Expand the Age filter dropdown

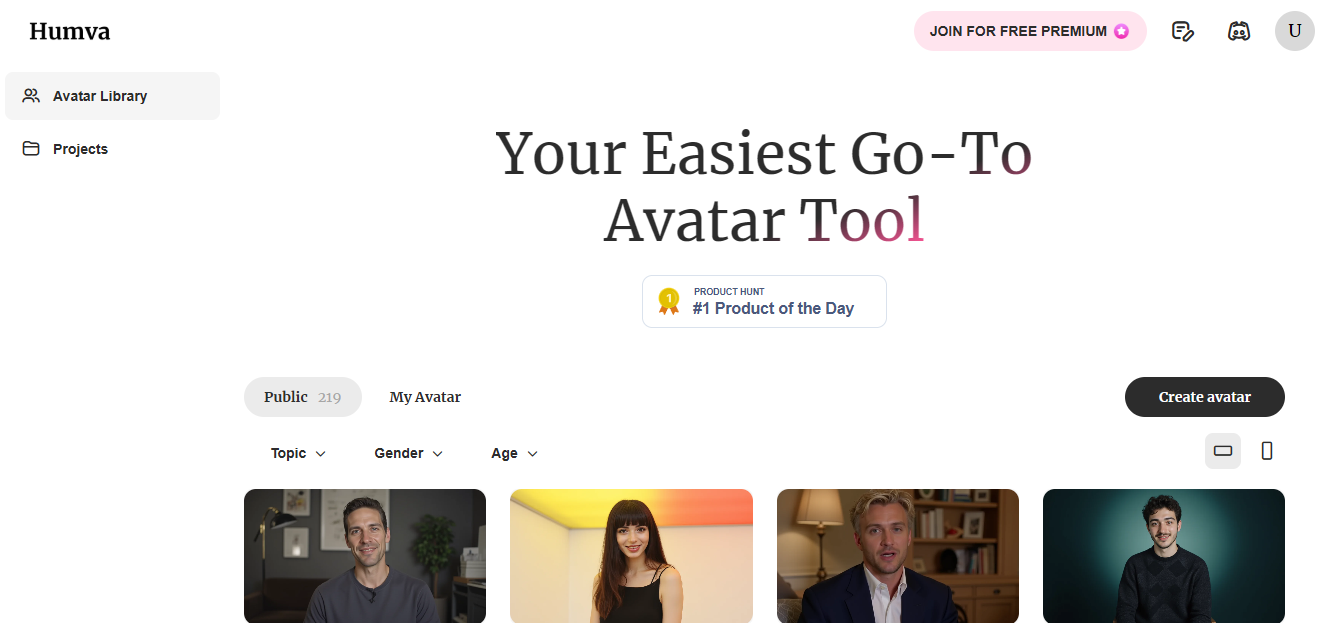click(x=514, y=453)
